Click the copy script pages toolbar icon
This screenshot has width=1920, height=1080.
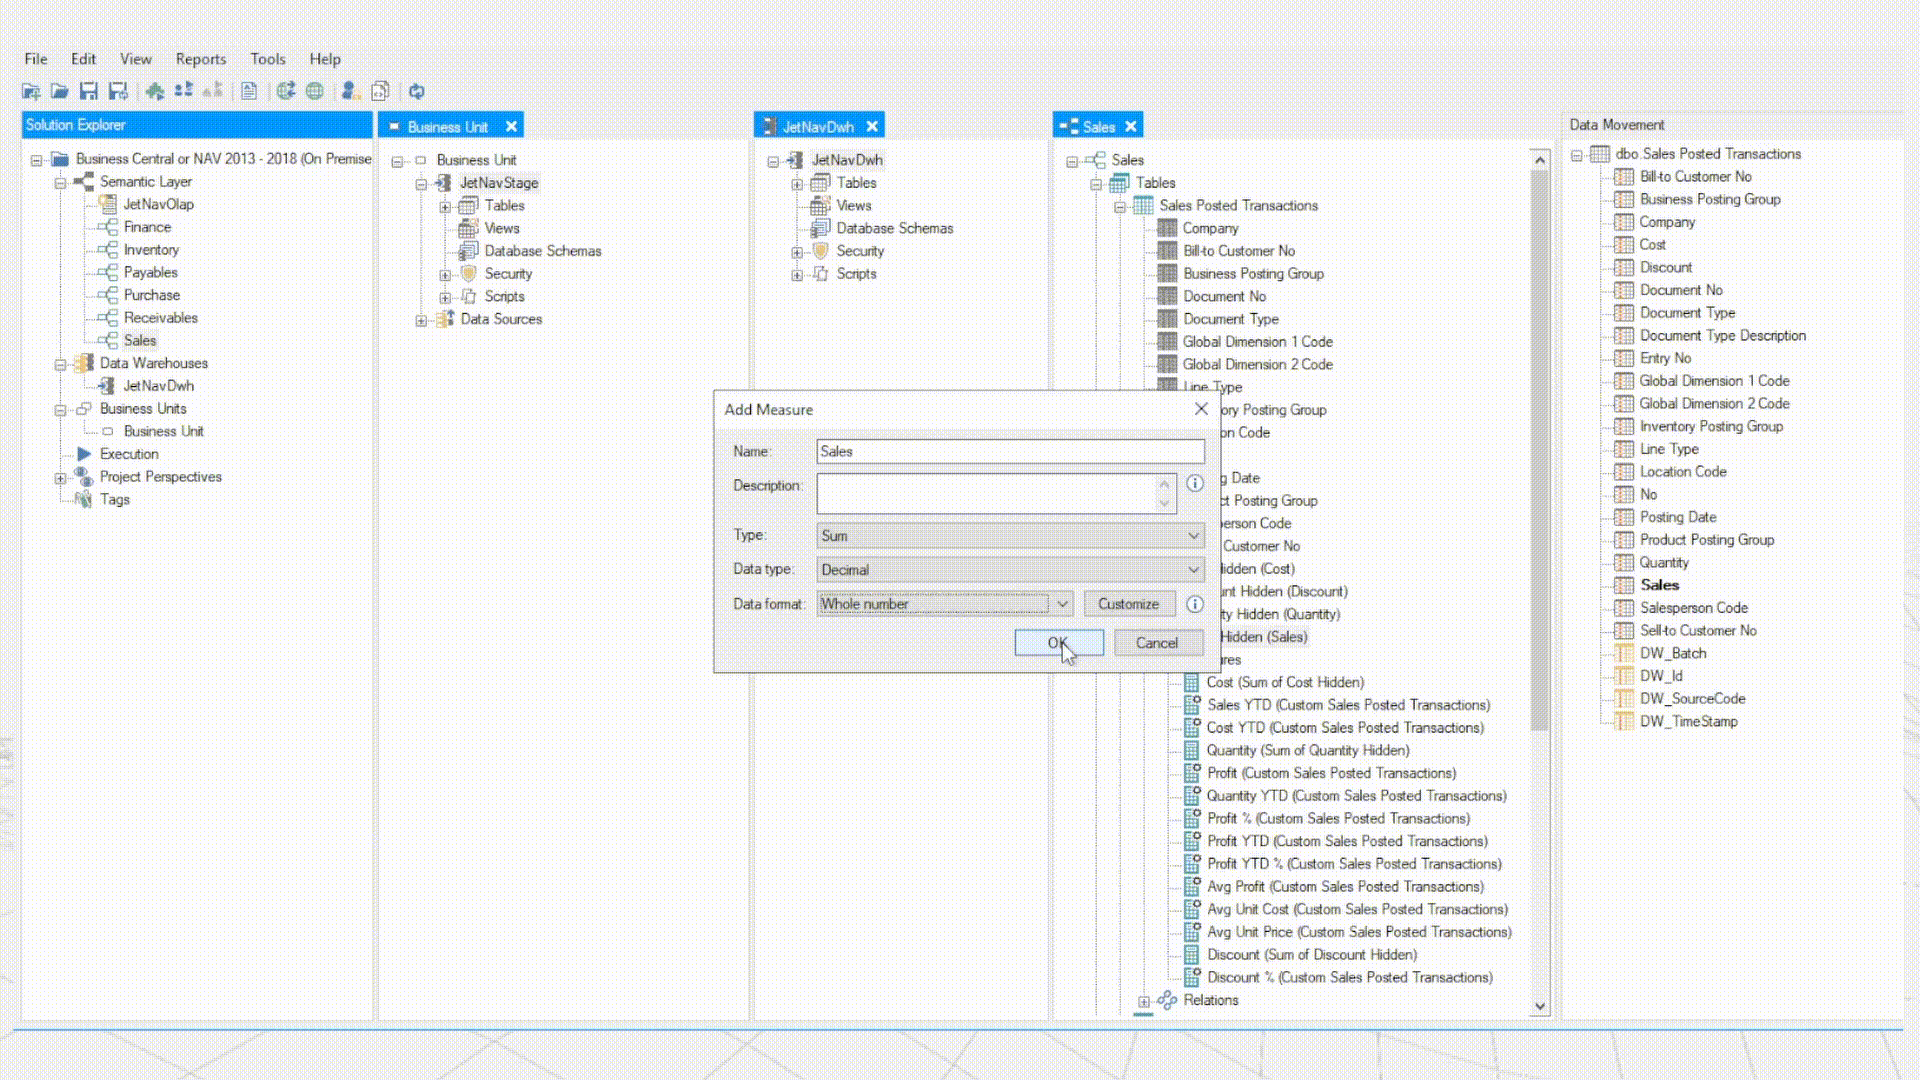(x=380, y=91)
